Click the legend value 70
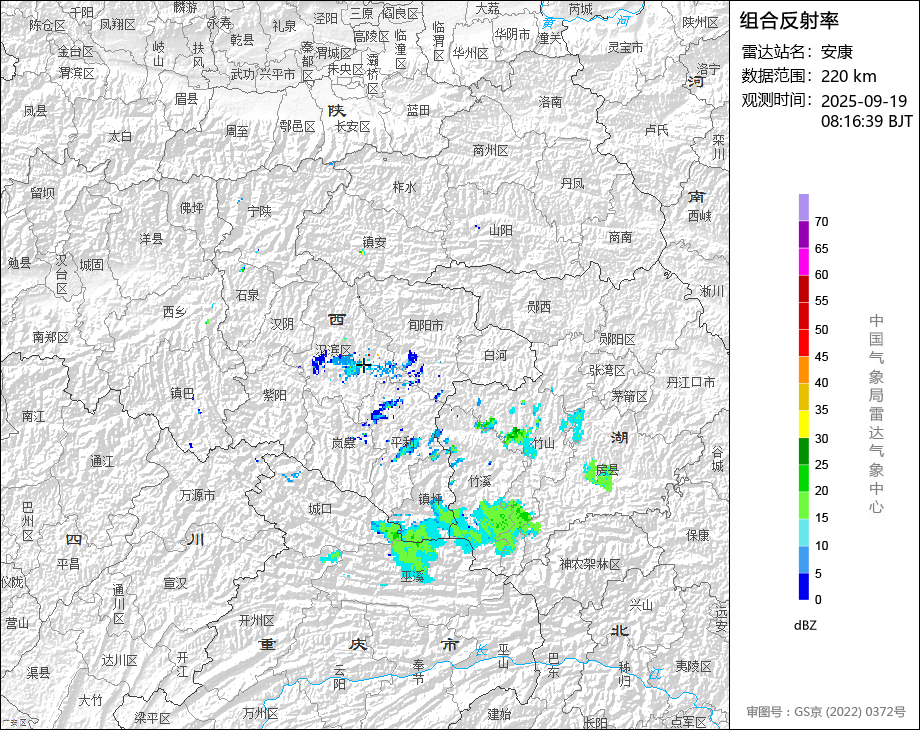The image size is (920, 730). pyautogui.click(x=821, y=222)
